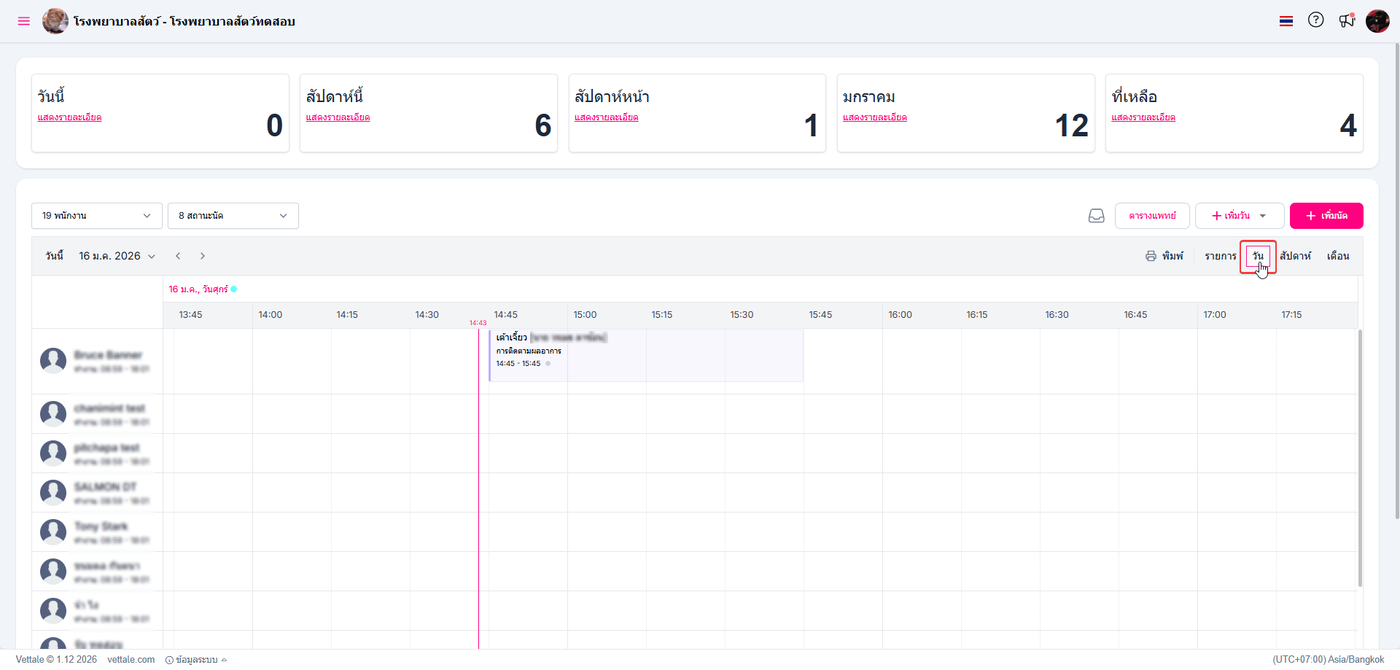
Task: Click SALMON DT's avatar icon
Action: (53, 492)
